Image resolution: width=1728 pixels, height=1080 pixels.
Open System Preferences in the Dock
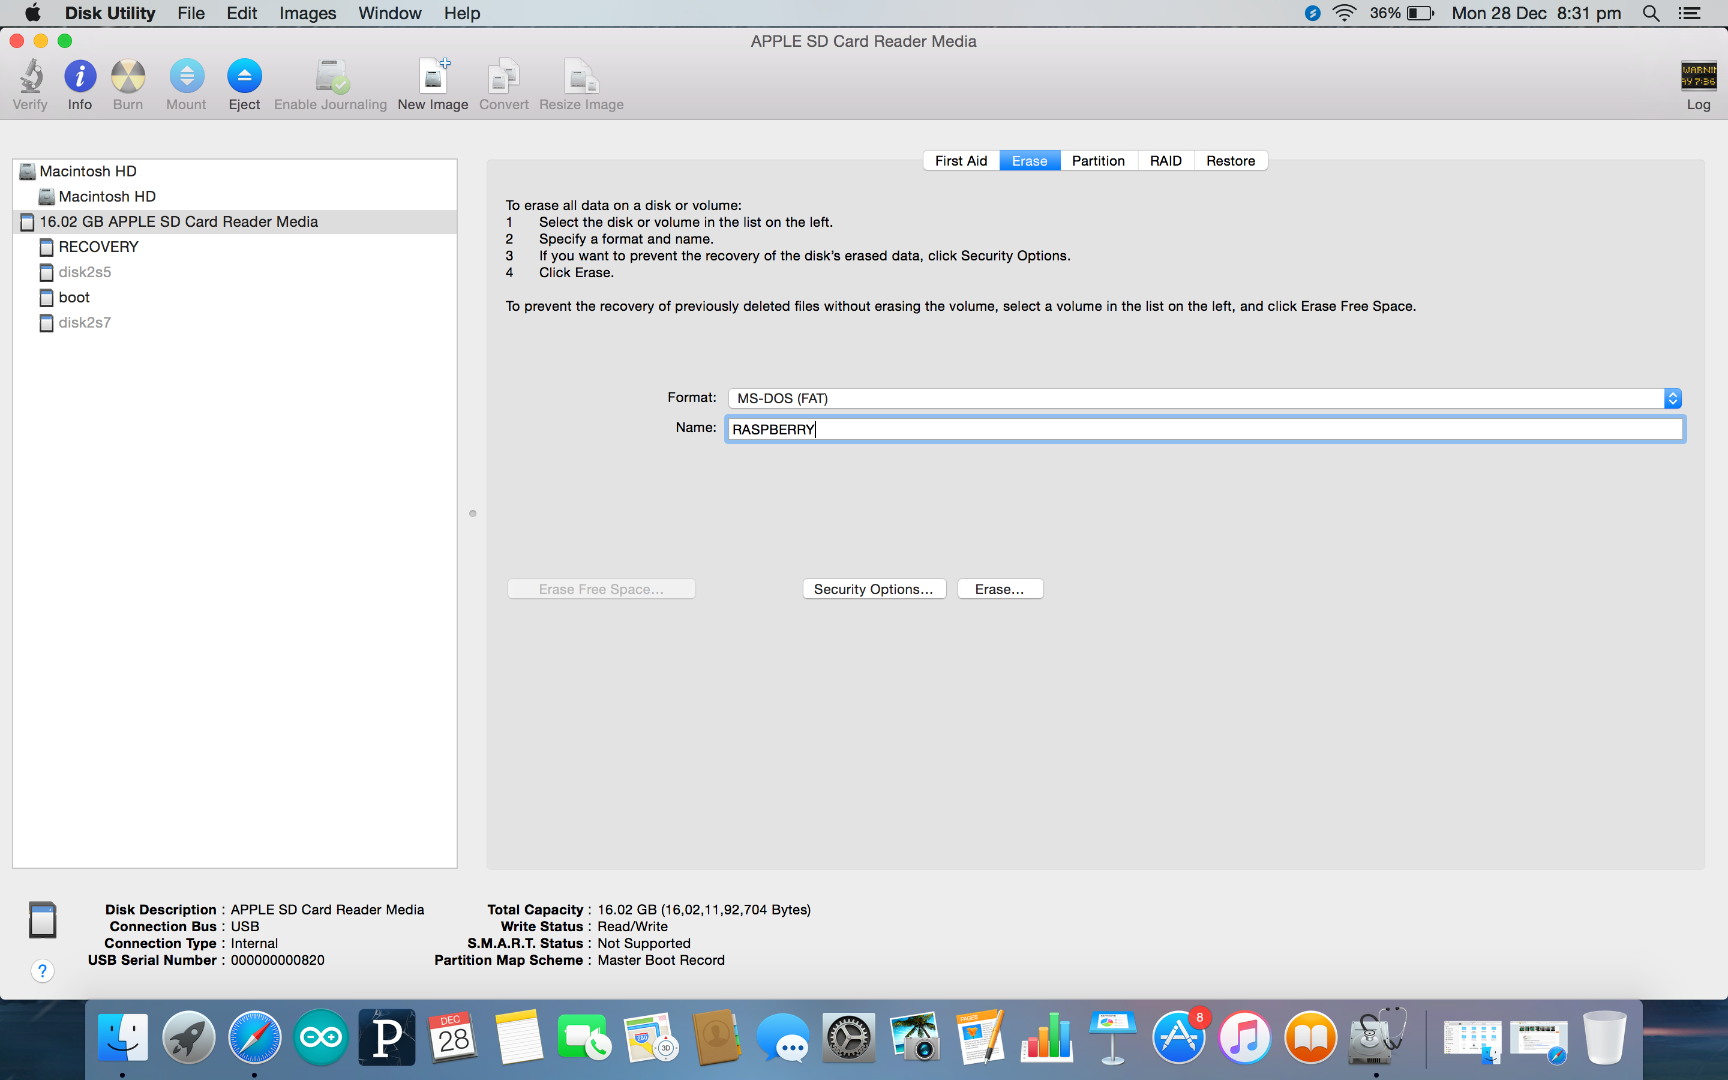click(849, 1037)
